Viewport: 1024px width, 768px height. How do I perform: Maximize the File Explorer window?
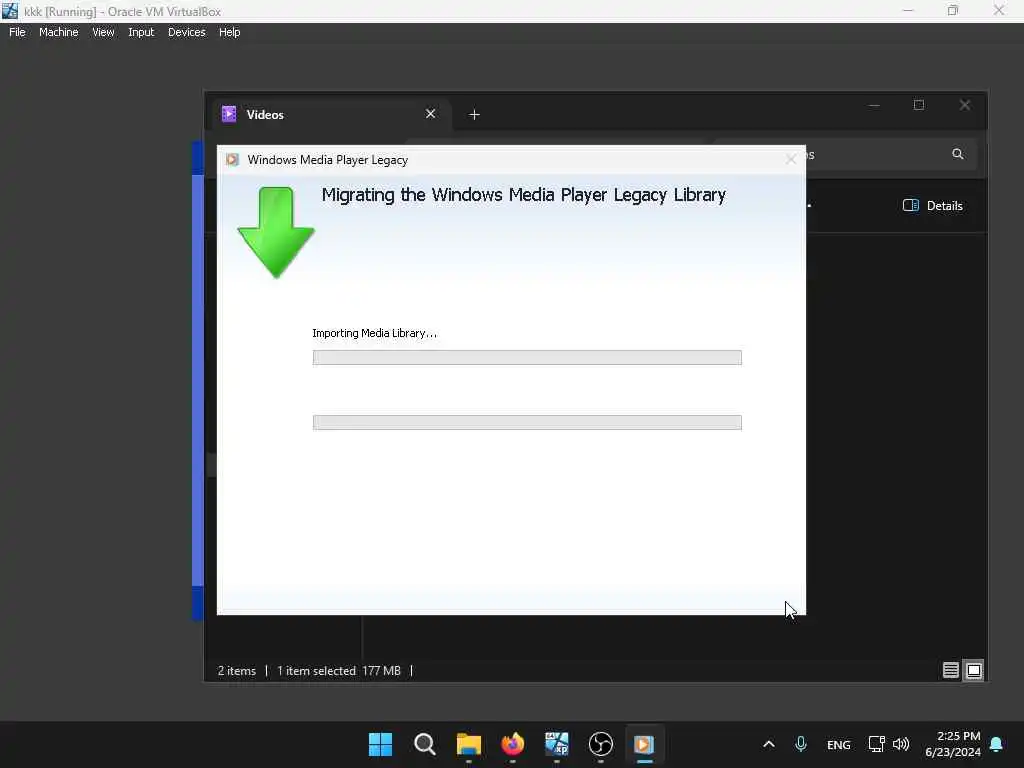(919, 105)
